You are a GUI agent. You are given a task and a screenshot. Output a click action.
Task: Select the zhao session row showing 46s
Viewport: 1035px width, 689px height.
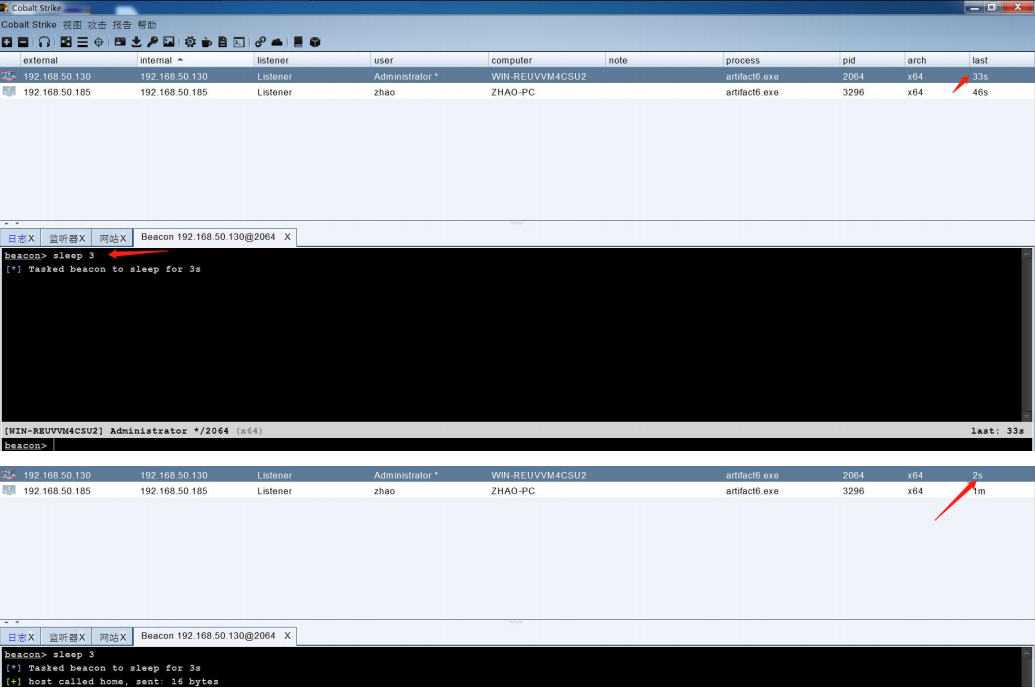(517, 92)
